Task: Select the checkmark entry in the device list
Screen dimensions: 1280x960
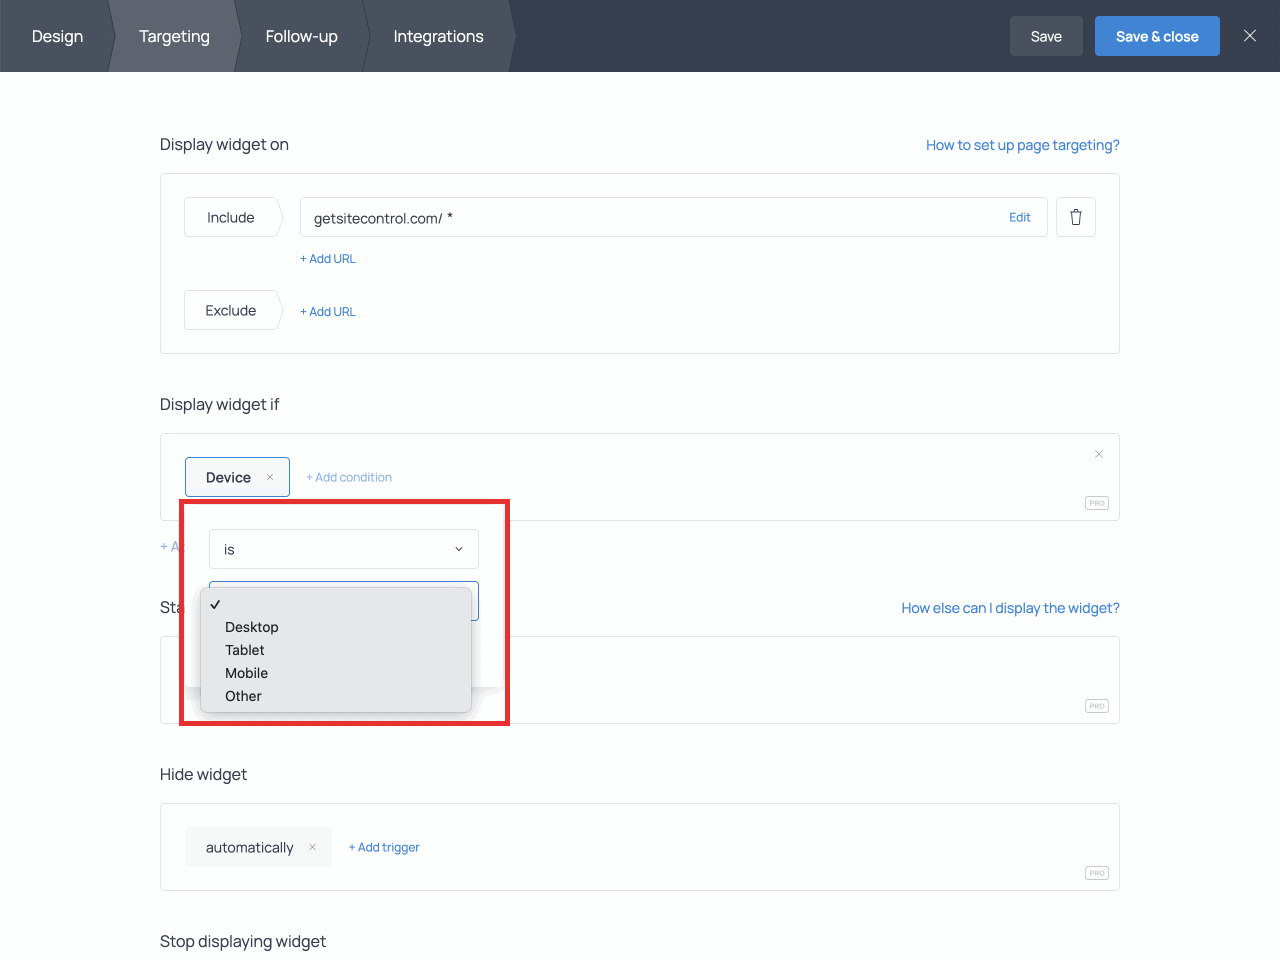Action: (x=215, y=604)
